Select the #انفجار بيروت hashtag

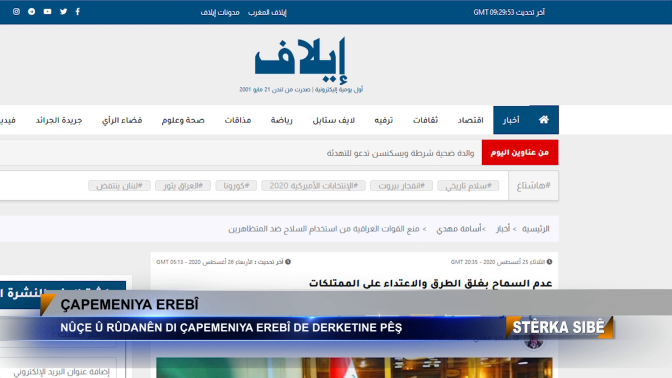402,186
